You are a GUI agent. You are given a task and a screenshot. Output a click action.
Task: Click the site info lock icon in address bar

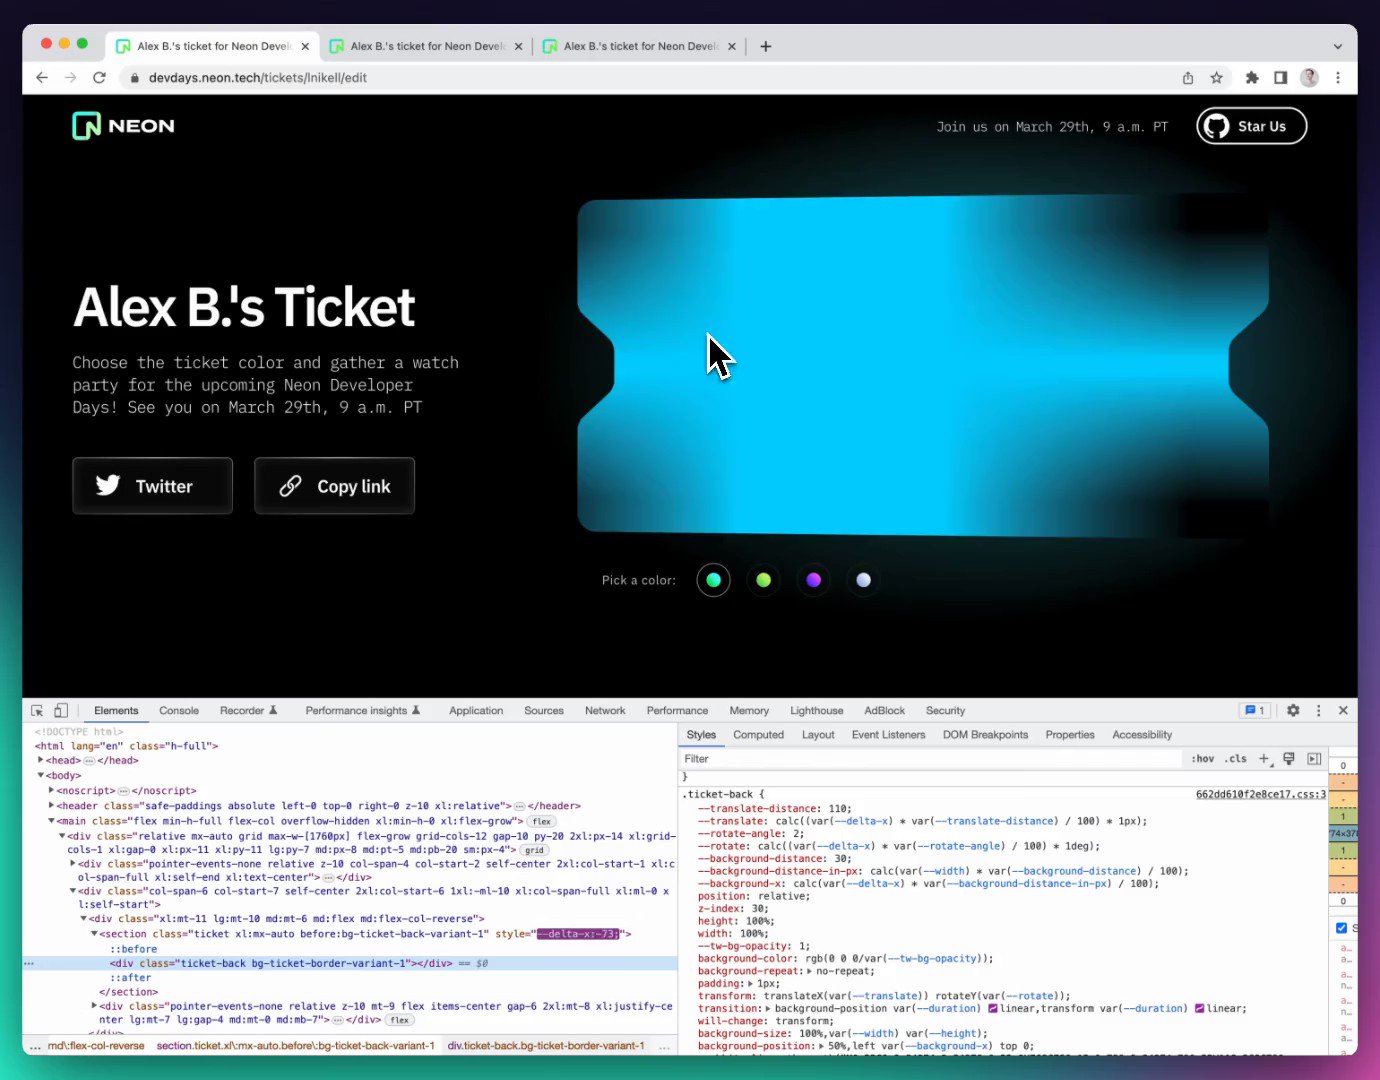click(133, 77)
